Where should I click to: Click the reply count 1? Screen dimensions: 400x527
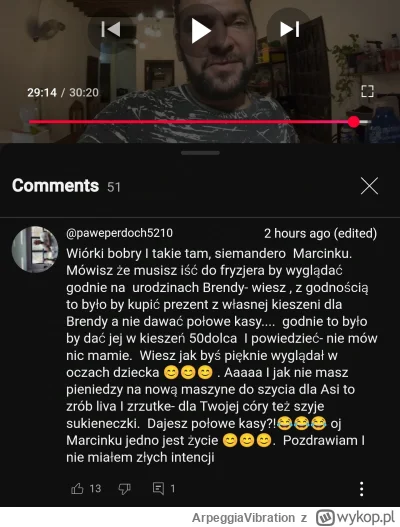pos(173,488)
